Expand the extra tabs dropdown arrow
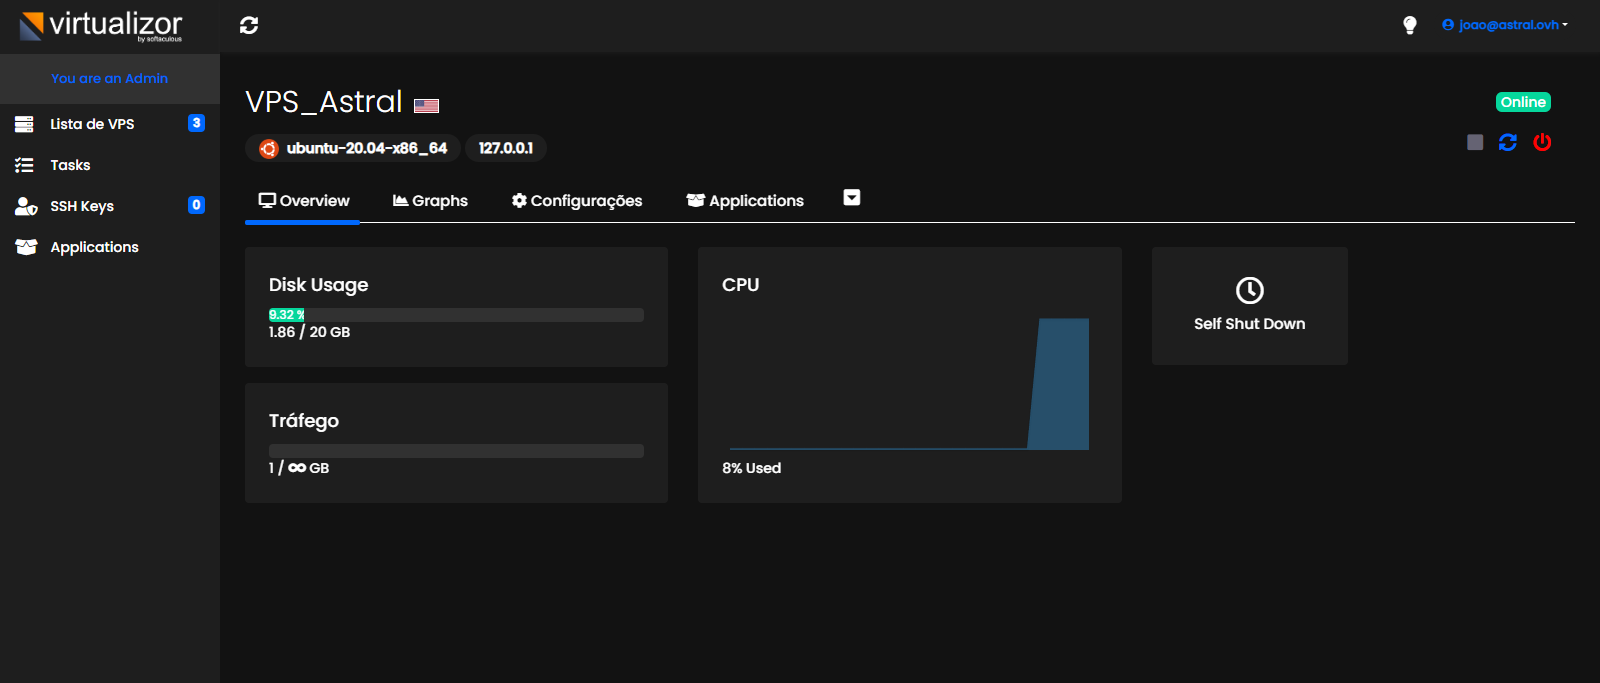1600x683 pixels. pos(852,198)
